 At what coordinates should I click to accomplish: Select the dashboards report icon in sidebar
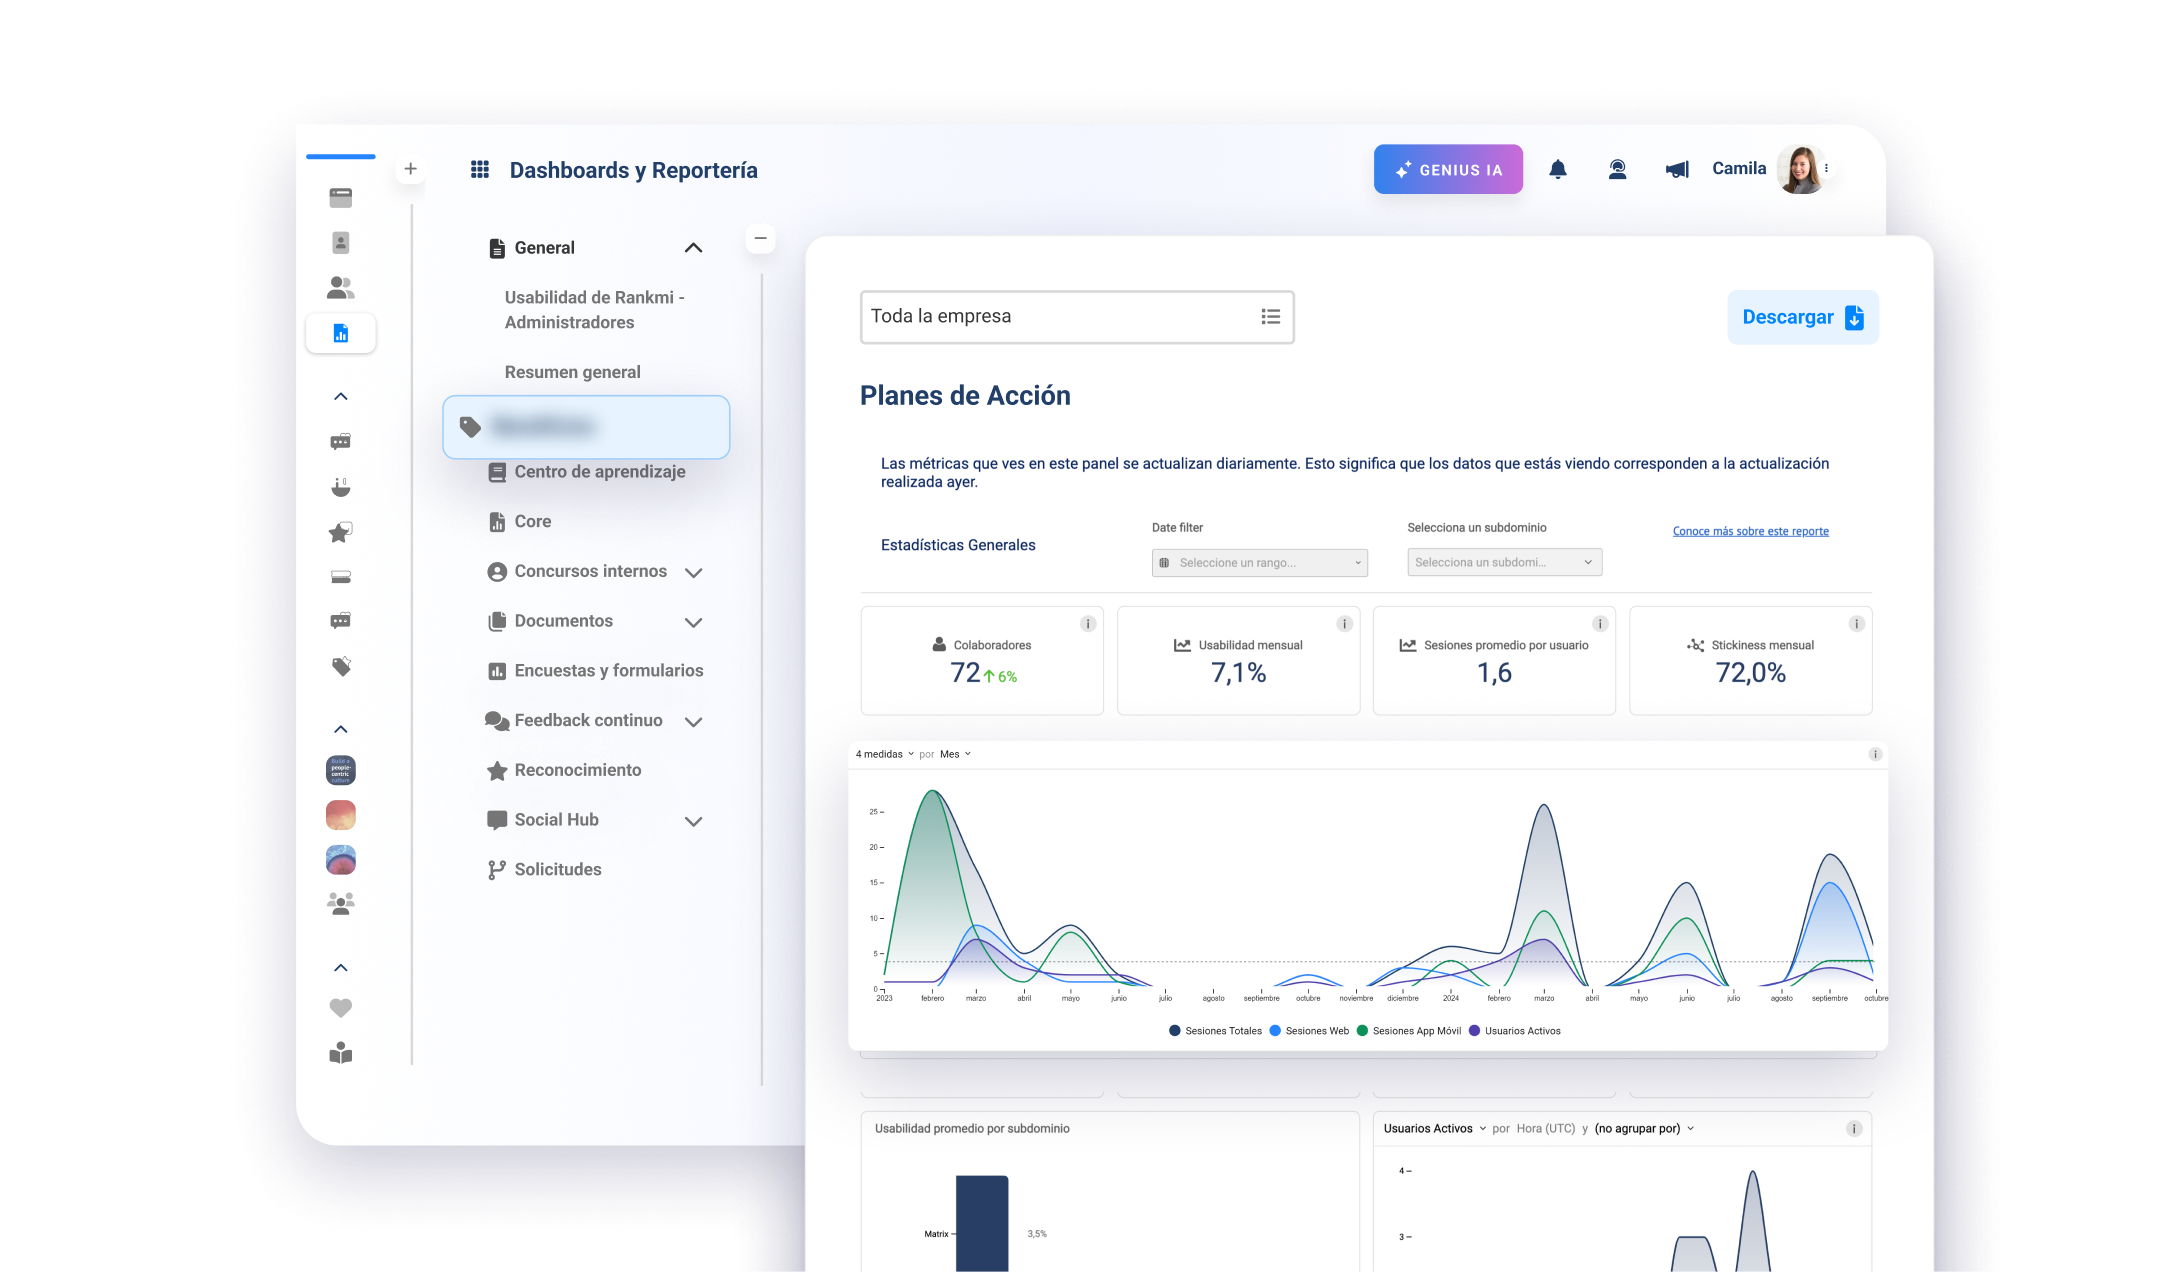click(341, 333)
